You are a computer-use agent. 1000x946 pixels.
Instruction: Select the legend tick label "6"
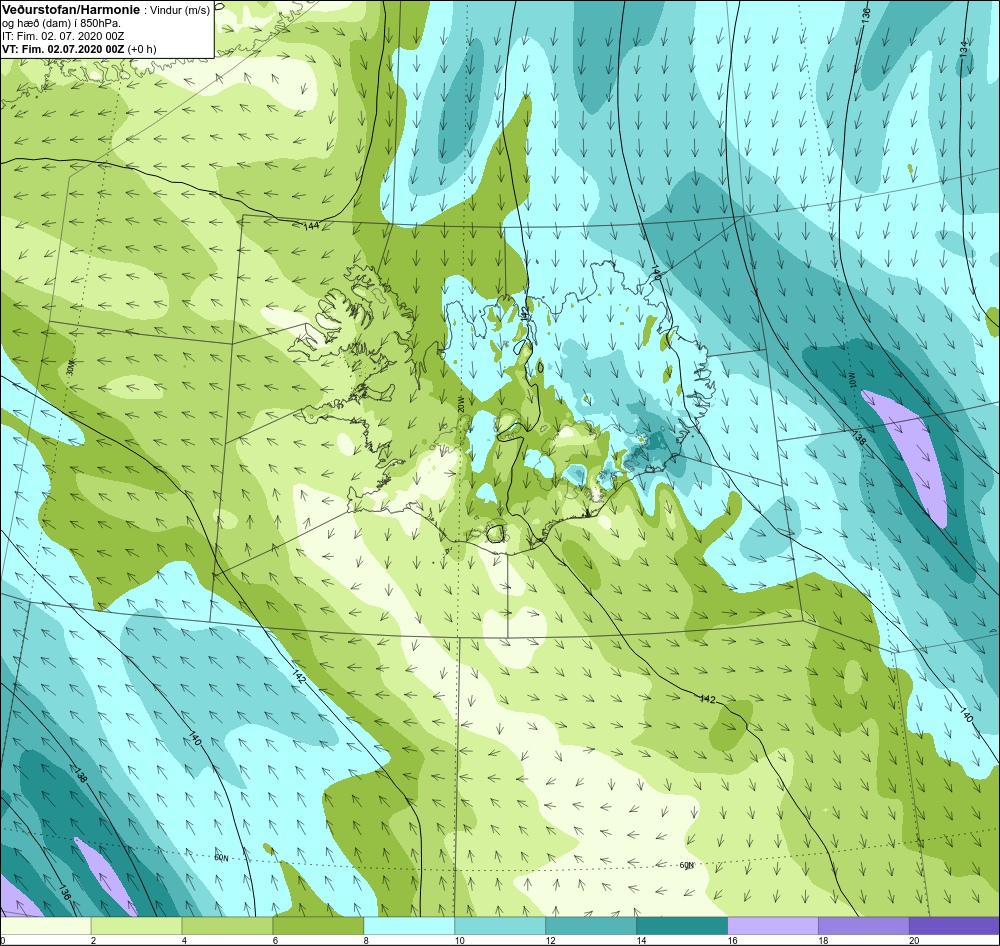pyautogui.click(x=274, y=940)
